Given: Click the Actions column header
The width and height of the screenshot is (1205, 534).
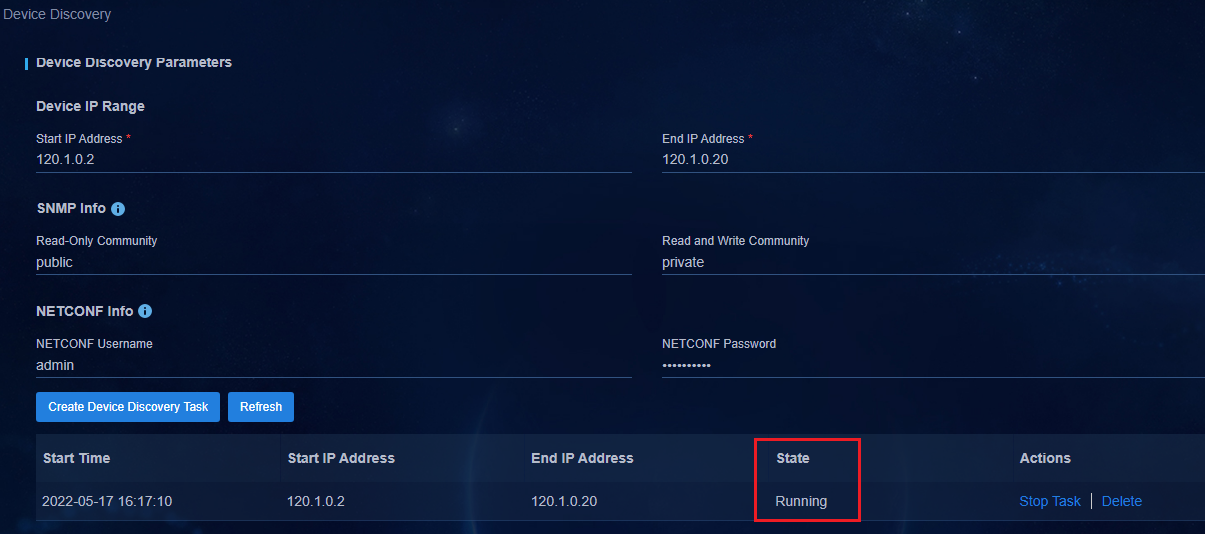Looking at the screenshot, I should click(1045, 458).
